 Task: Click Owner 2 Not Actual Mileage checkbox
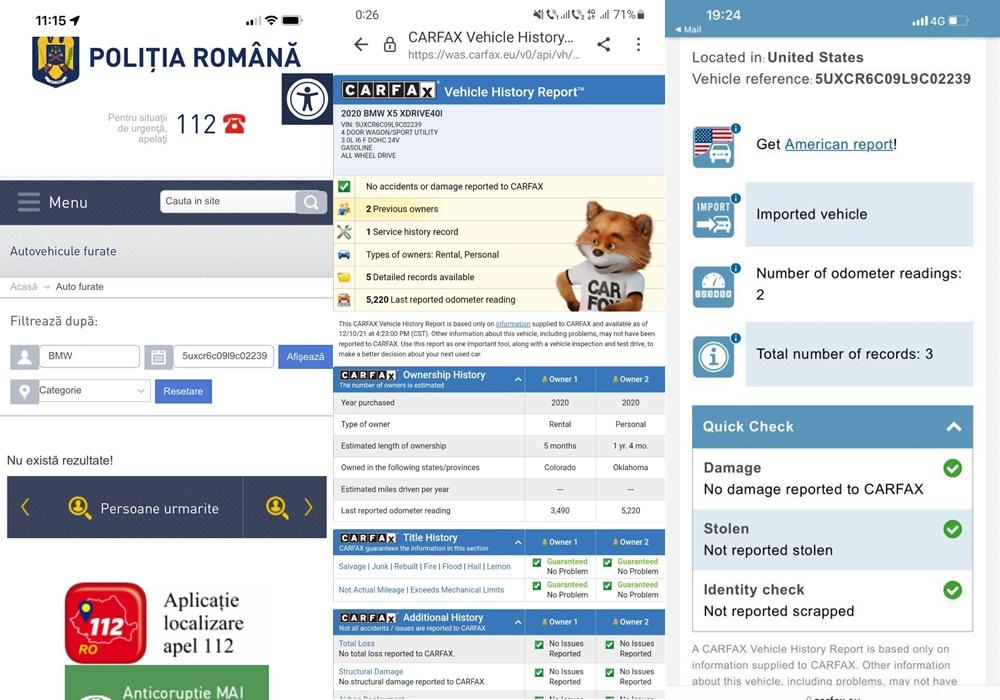click(607, 585)
